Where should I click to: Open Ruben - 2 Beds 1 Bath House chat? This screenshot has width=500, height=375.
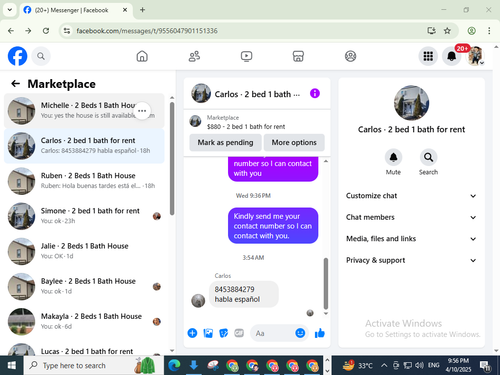point(84,181)
